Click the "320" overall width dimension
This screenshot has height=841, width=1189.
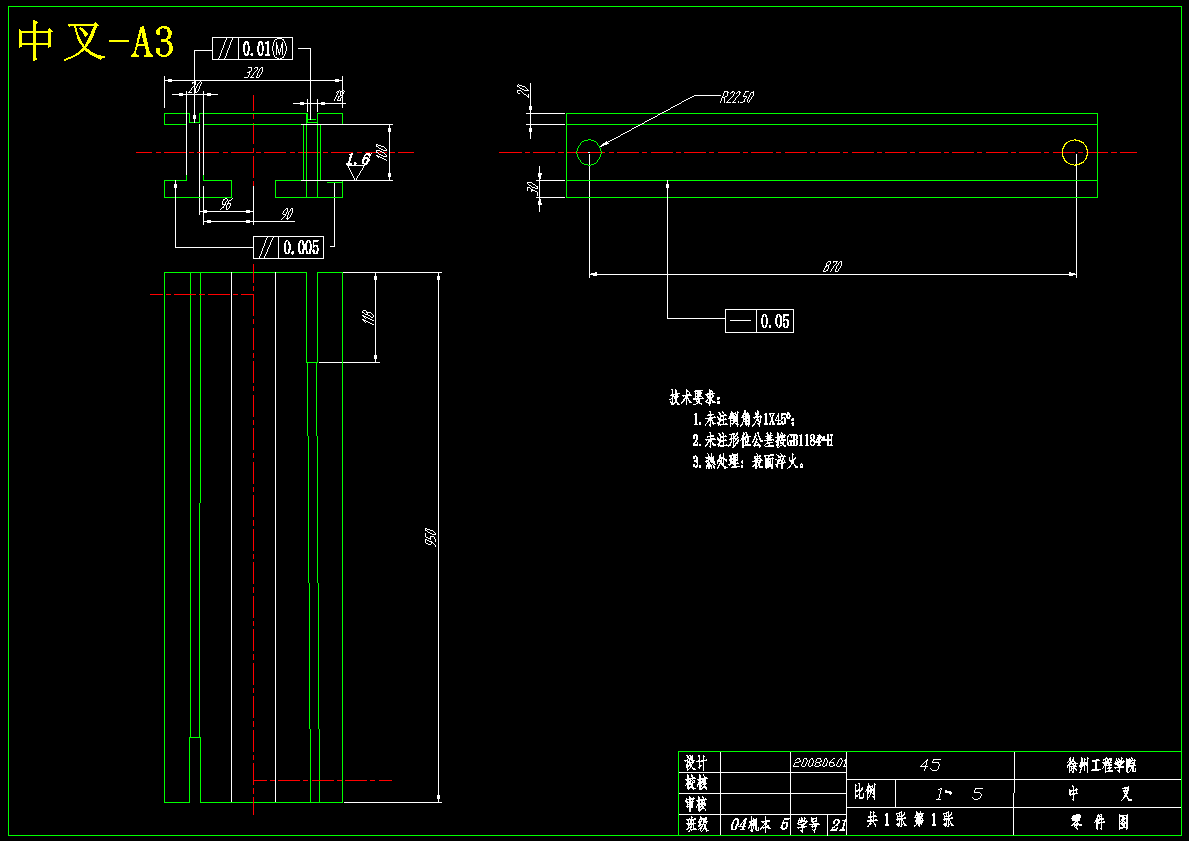[x=253, y=72]
